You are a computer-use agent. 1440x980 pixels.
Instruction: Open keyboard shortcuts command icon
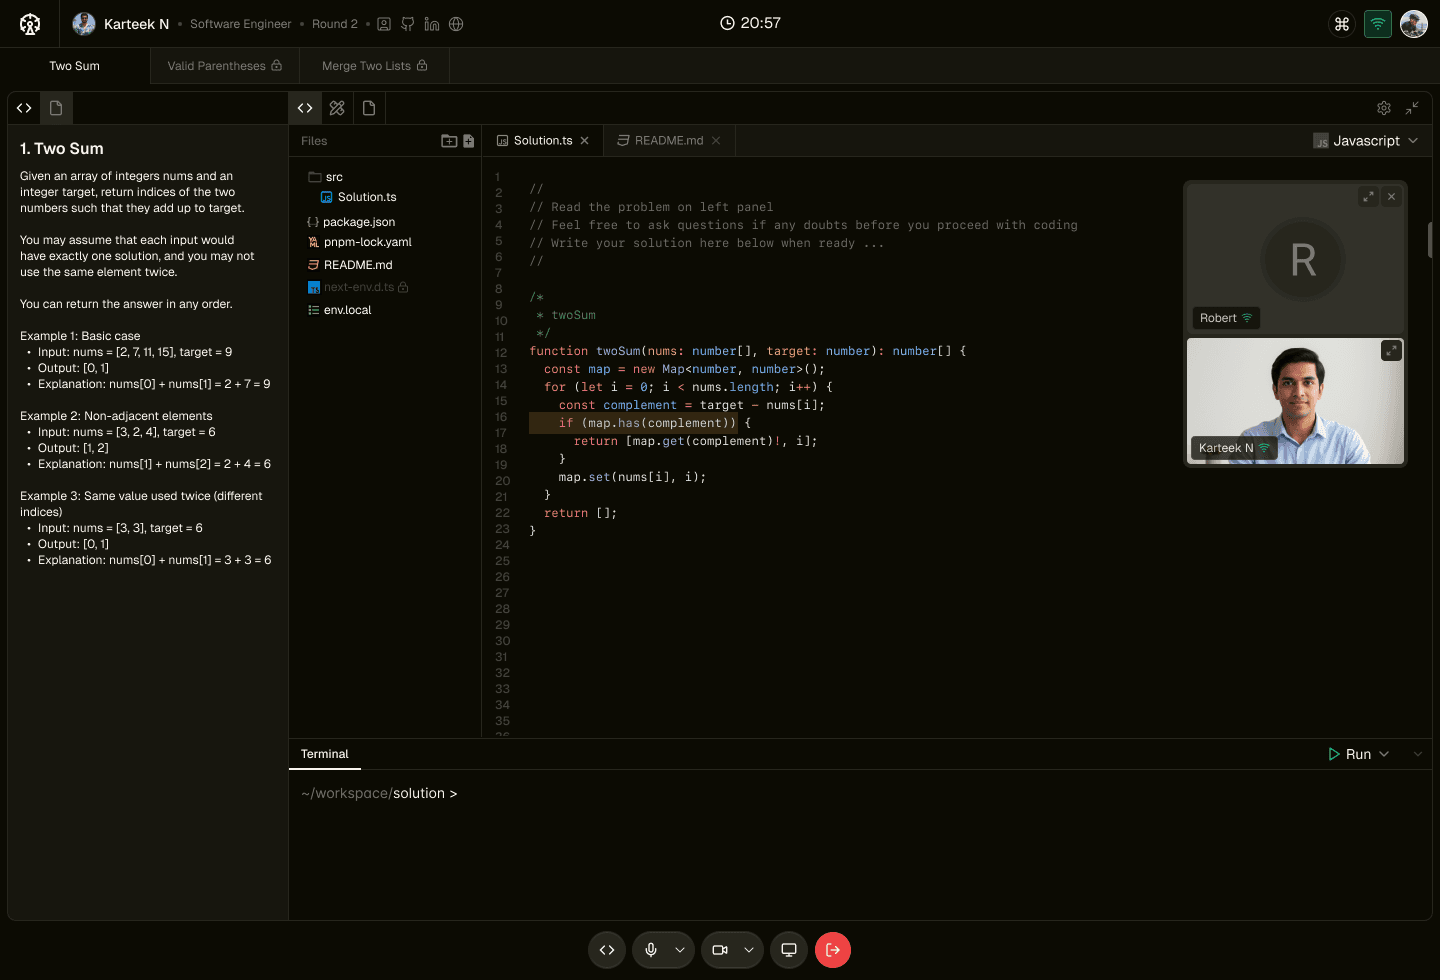pyautogui.click(x=1342, y=24)
